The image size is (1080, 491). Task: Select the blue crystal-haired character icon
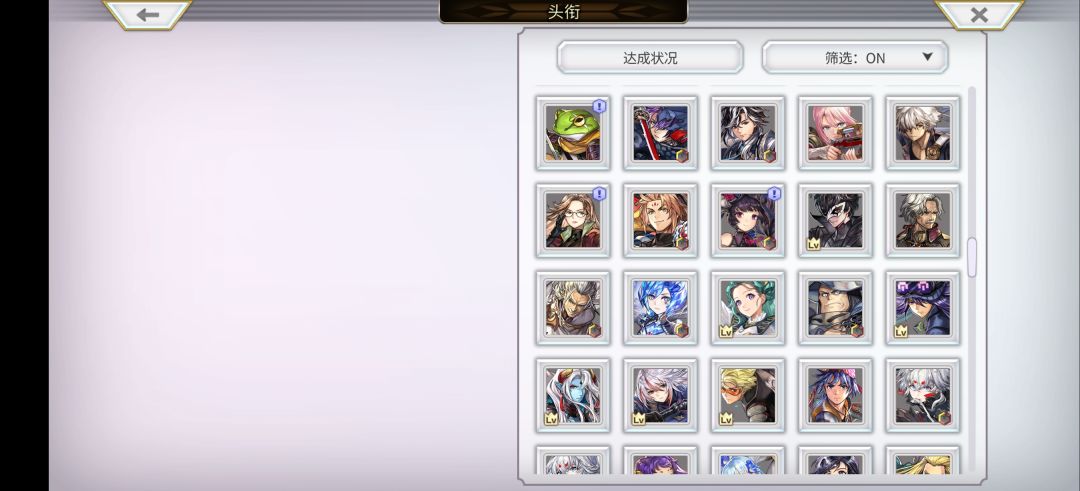pyautogui.click(x=661, y=308)
